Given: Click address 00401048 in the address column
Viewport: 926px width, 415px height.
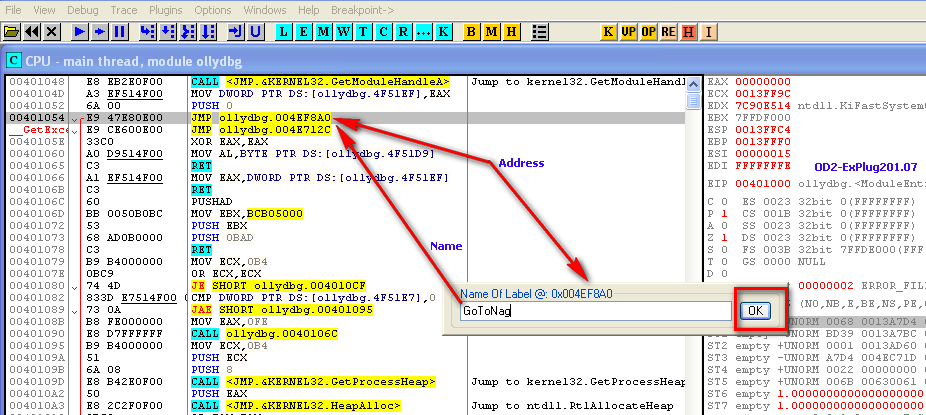Looking at the screenshot, I should (x=37, y=82).
